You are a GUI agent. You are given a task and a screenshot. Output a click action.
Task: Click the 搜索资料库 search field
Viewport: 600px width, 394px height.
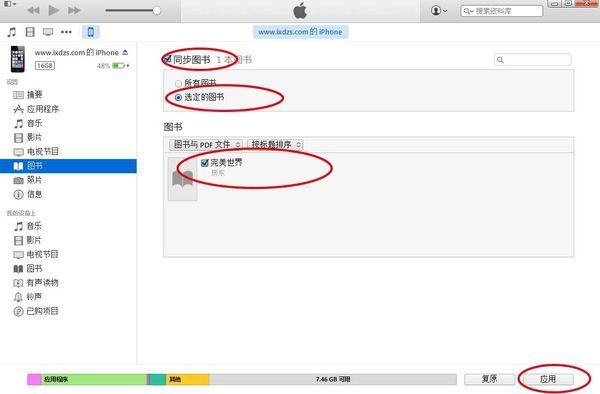pyautogui.click(x=502, y=11)
